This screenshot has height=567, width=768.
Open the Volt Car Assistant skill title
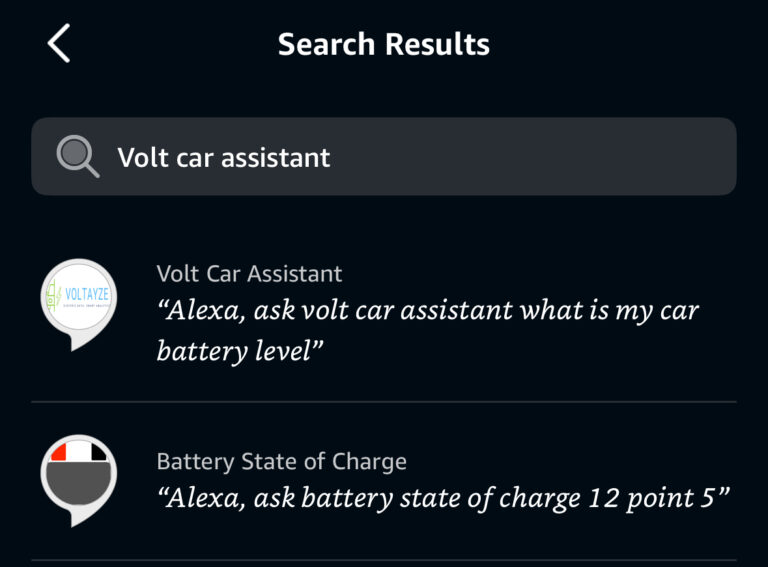coord(249,273)
